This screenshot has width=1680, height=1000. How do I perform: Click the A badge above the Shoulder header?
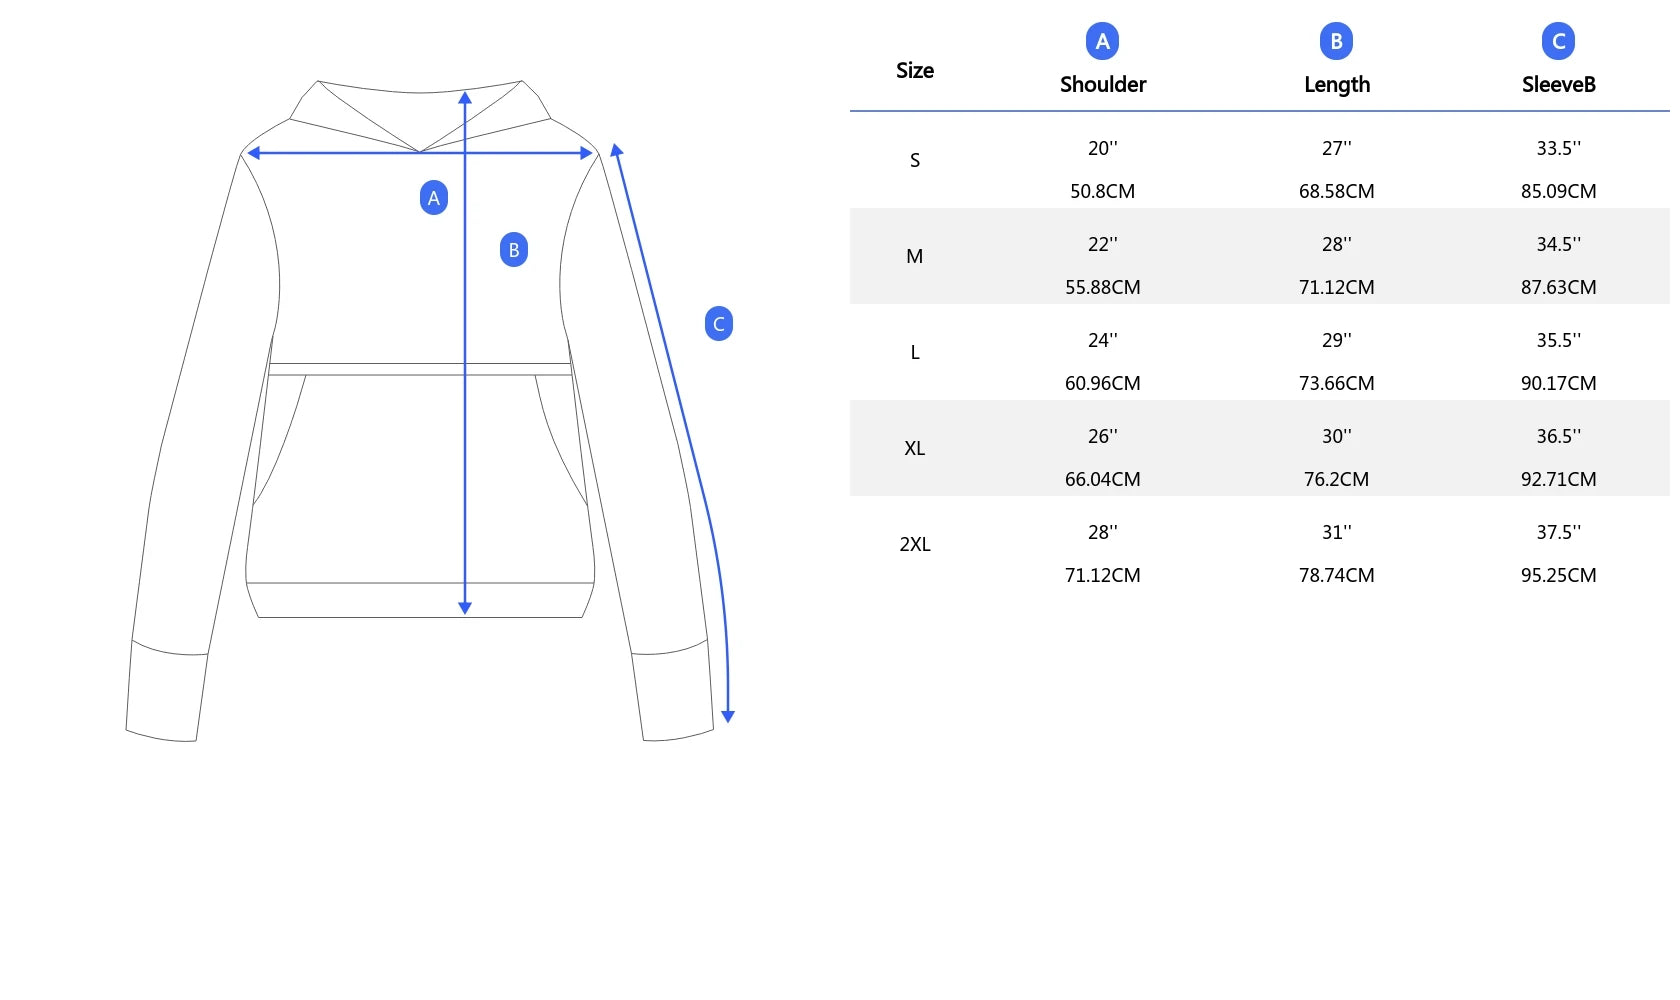[x=1102, y=42]
